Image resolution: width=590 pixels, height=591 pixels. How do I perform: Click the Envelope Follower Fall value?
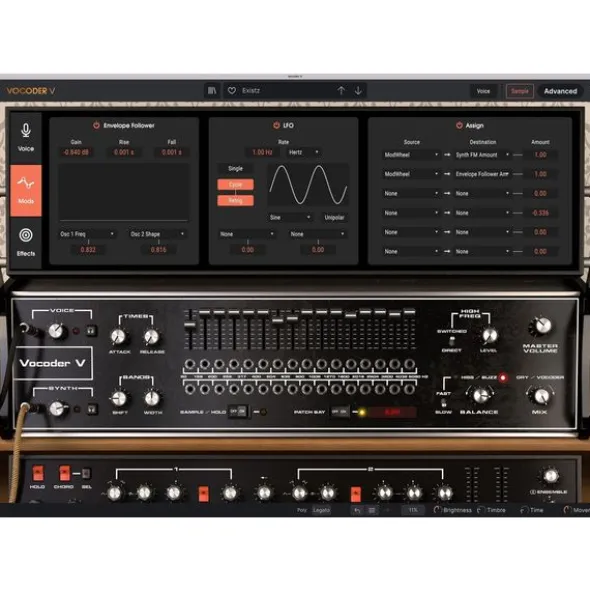[172, 152]
